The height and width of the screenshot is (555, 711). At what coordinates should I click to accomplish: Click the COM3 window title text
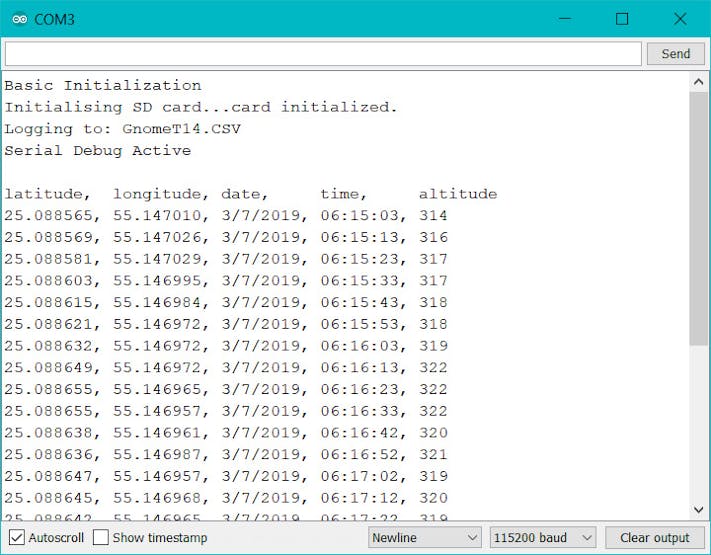coord(54,19)
